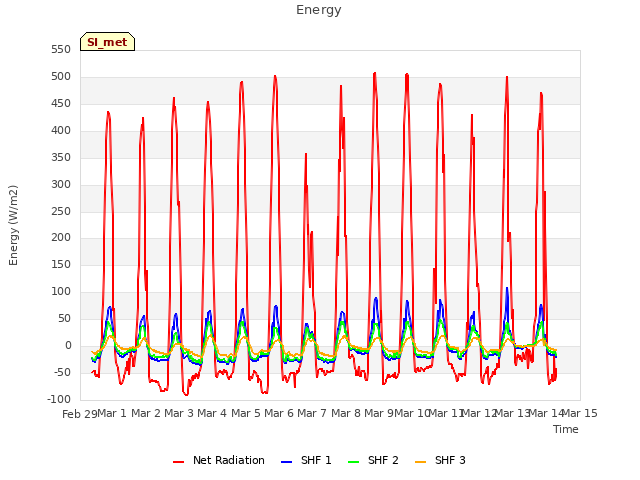The height and width of the screenshot is (480, 640).
Task: Click the Mar 2 x-axis tick label
Action: click(146, 413)
